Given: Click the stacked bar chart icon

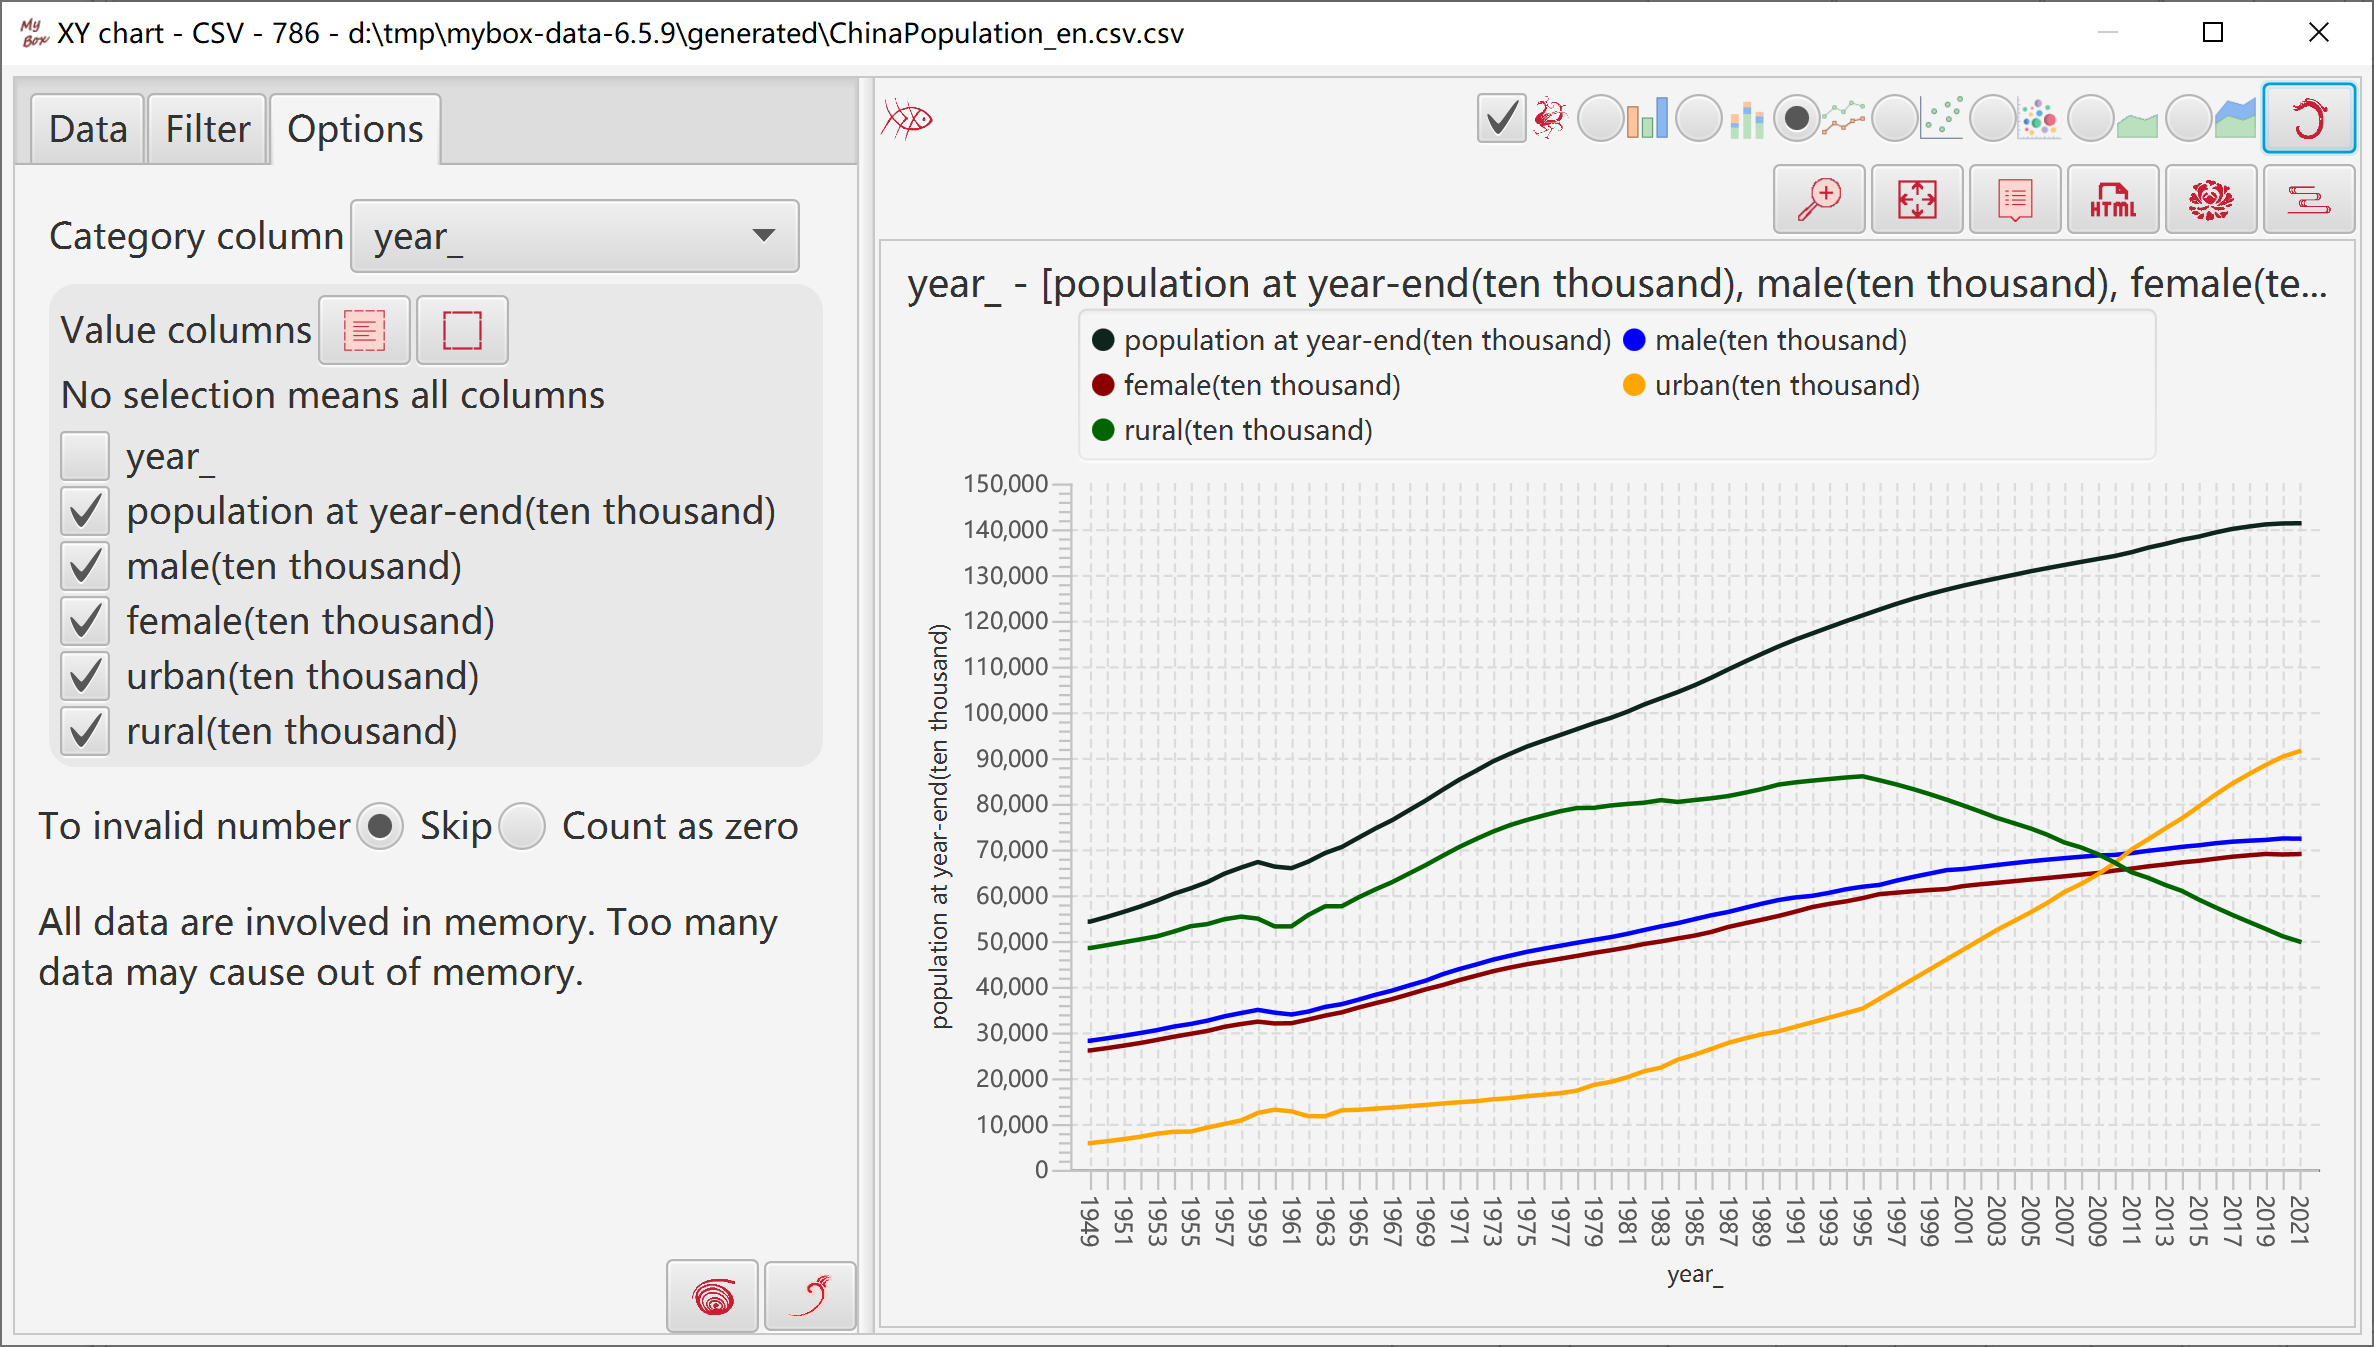Looking at the screenshot, I should (1746, 119).
